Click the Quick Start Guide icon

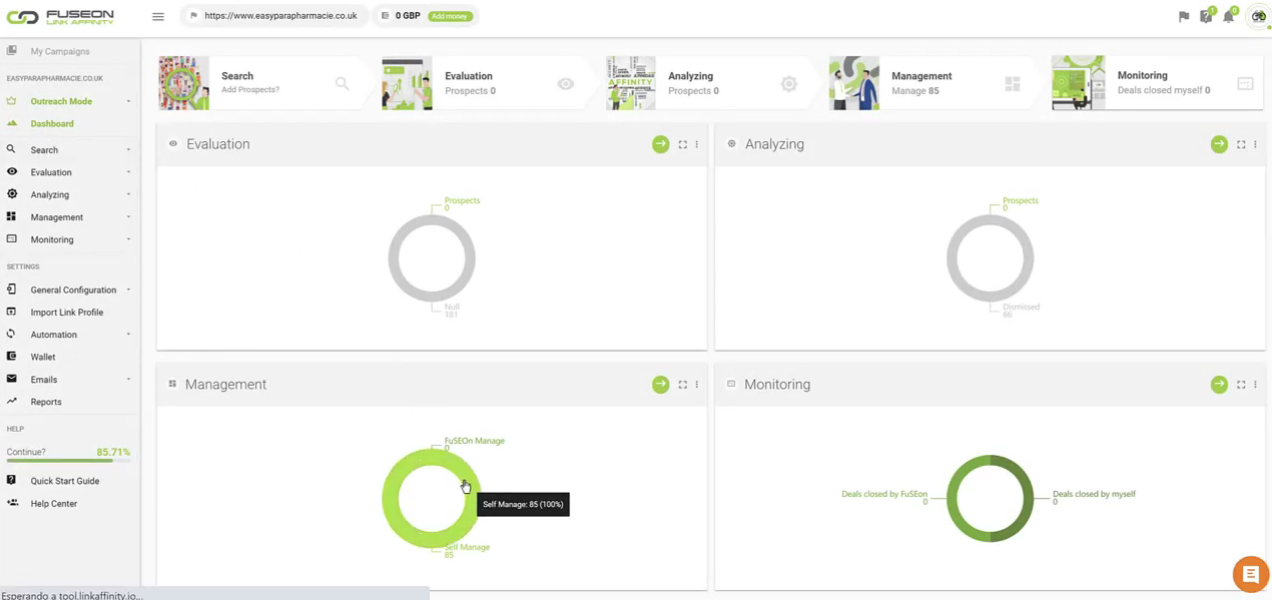tap(12, 480)
